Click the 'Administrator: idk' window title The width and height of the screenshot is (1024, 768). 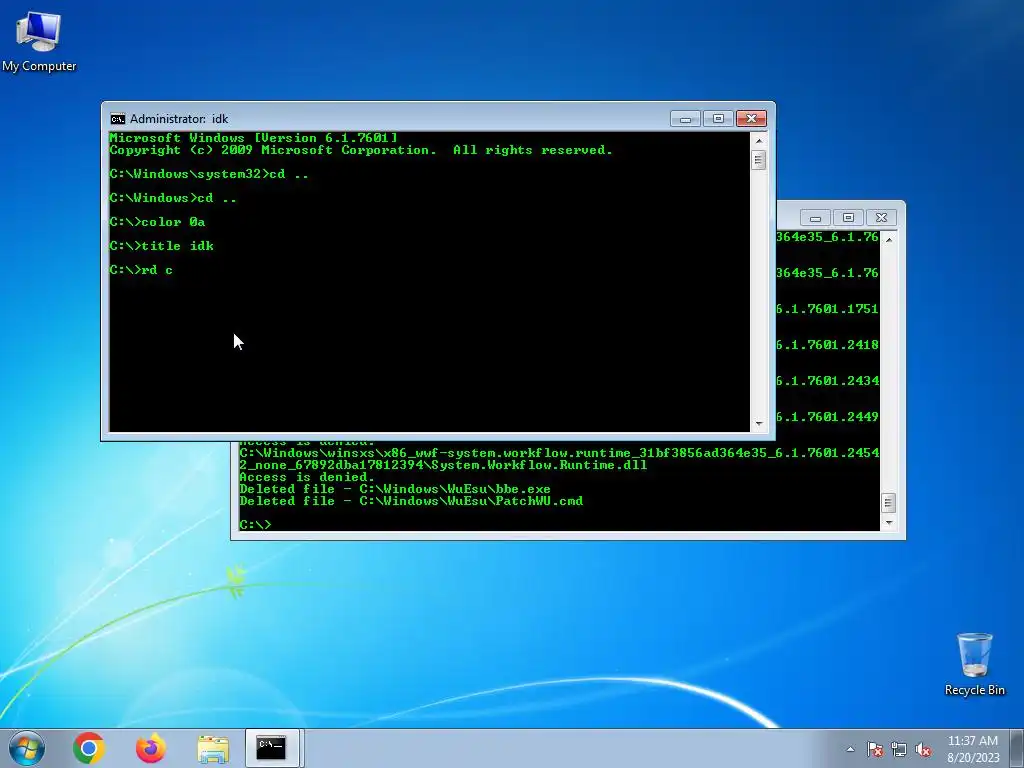tap(179, 119)
